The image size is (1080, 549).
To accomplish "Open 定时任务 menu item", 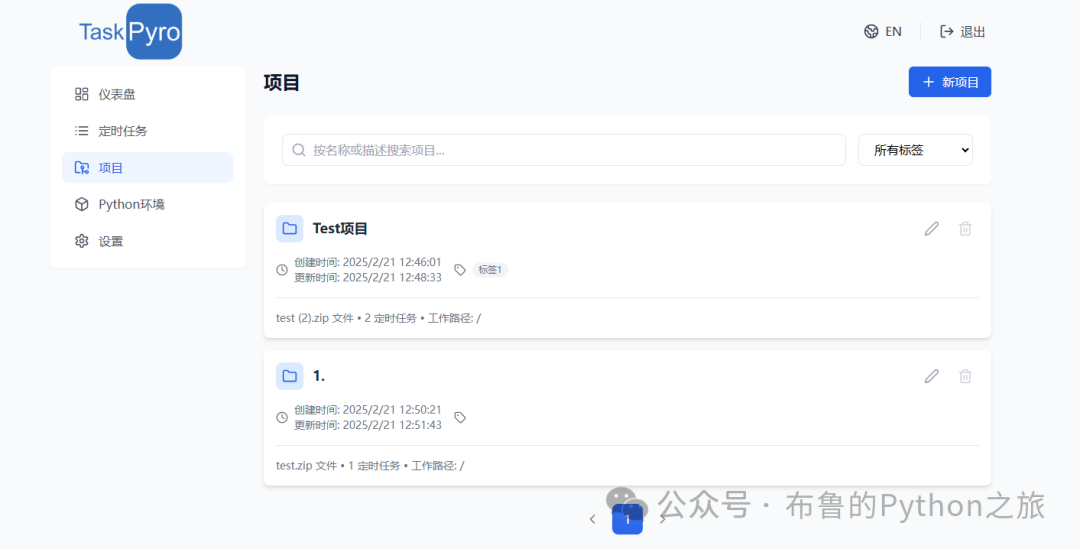I will (147, 131).
